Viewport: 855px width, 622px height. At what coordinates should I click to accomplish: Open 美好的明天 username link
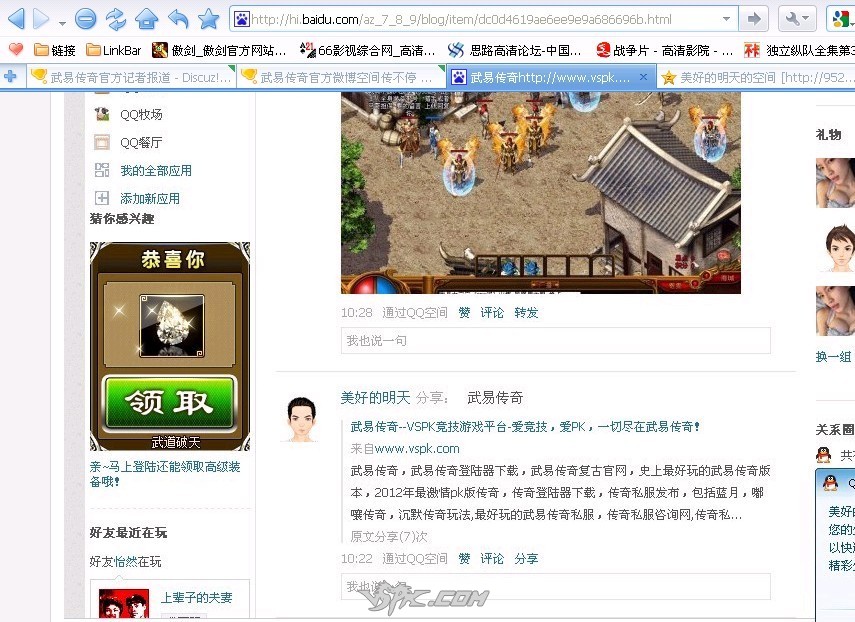pos(375,397)
